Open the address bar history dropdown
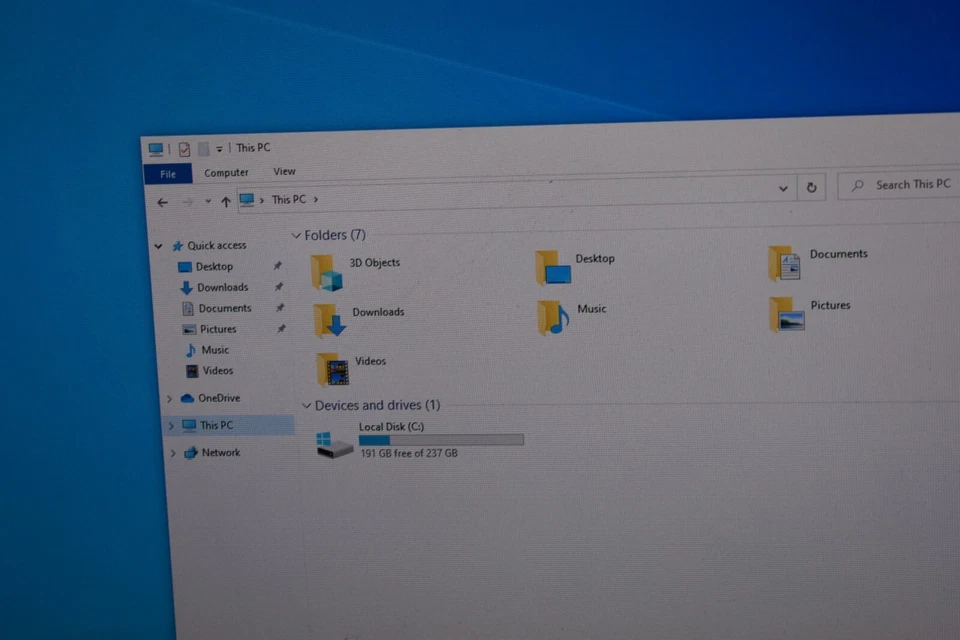 tap(783, 188)
